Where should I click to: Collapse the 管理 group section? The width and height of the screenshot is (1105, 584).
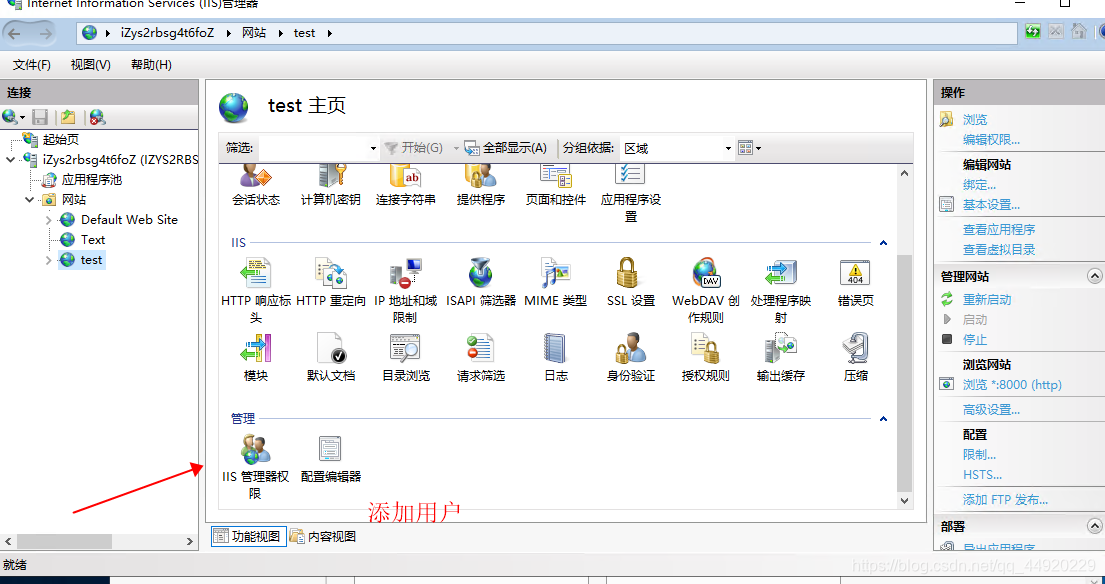[x=883, y=419]
